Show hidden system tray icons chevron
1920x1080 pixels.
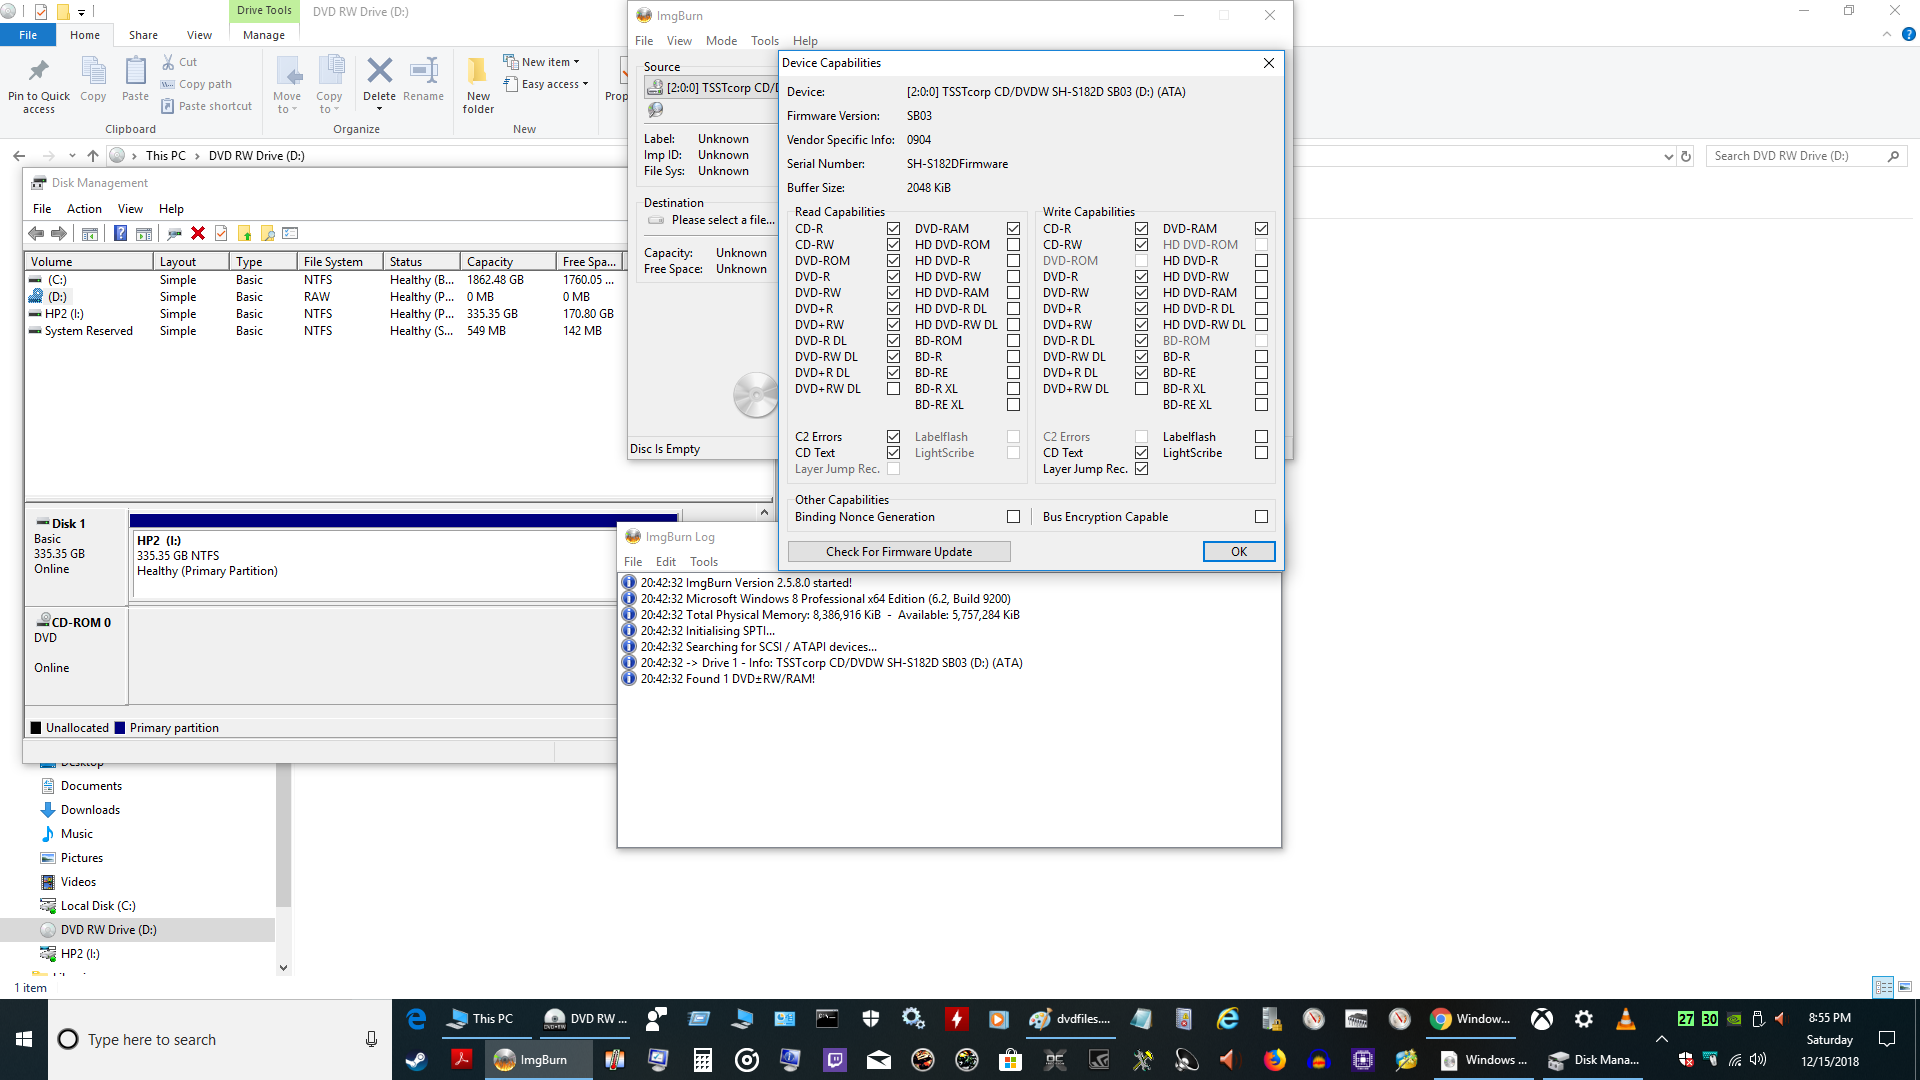coord(1662,1039)
